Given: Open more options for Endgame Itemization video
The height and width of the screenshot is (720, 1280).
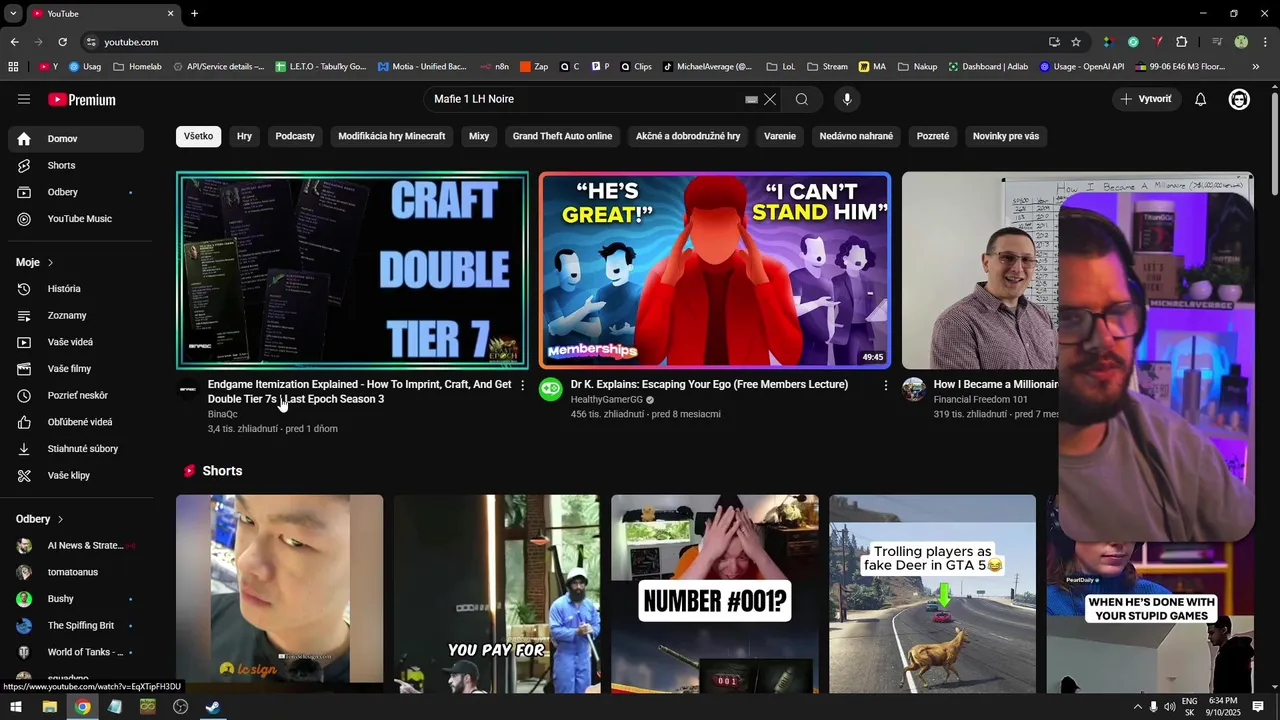Looking at the screenshot, I should click(x=522, y=385).
